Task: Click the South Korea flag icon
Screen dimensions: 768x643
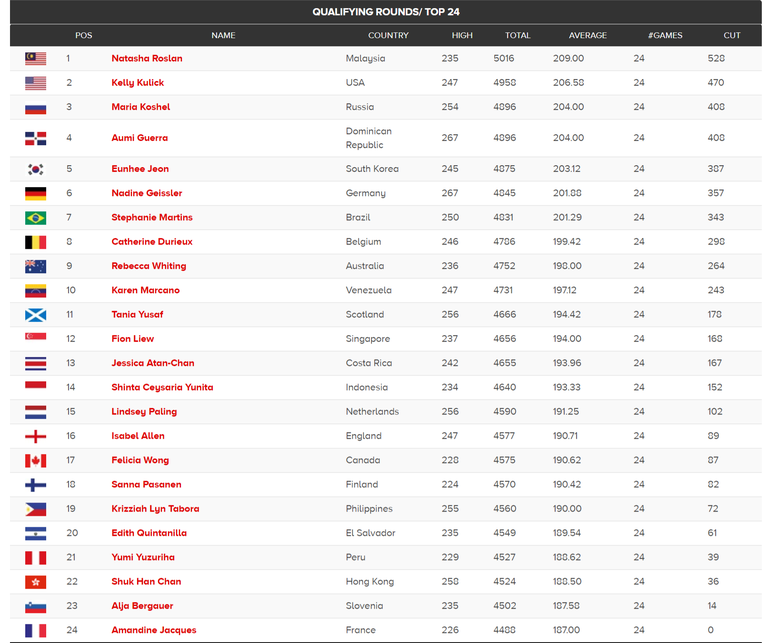Action: (35, 169)
